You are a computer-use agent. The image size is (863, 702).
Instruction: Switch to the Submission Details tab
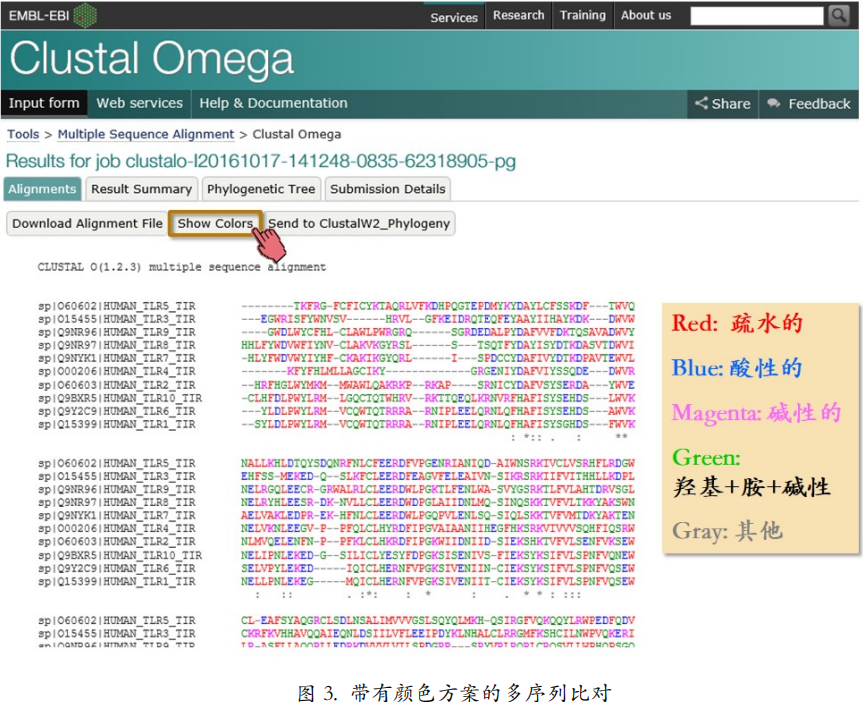pyautogui.click(x=387, y=189)
